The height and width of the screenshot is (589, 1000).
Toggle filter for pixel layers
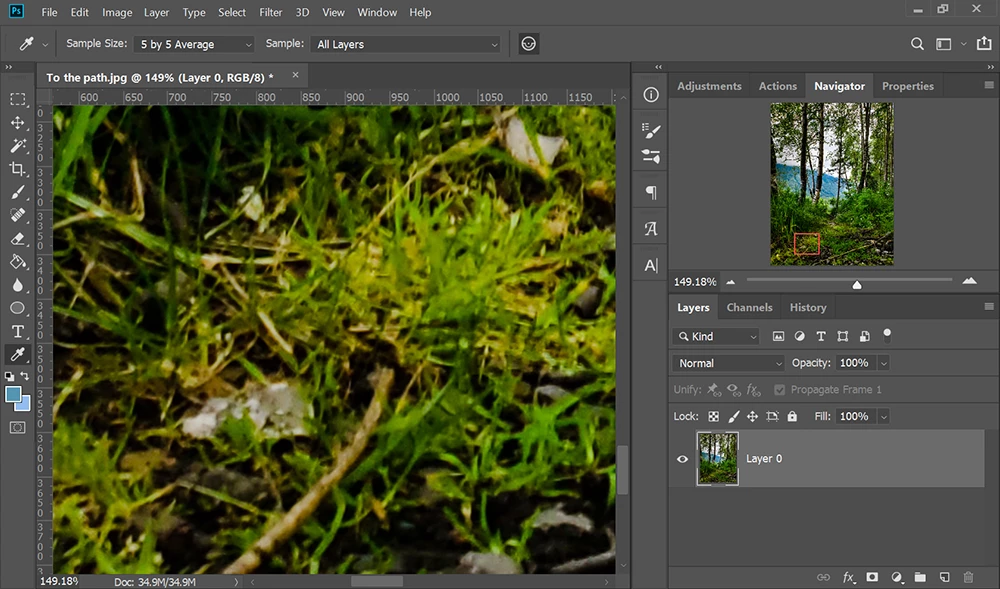778,336
